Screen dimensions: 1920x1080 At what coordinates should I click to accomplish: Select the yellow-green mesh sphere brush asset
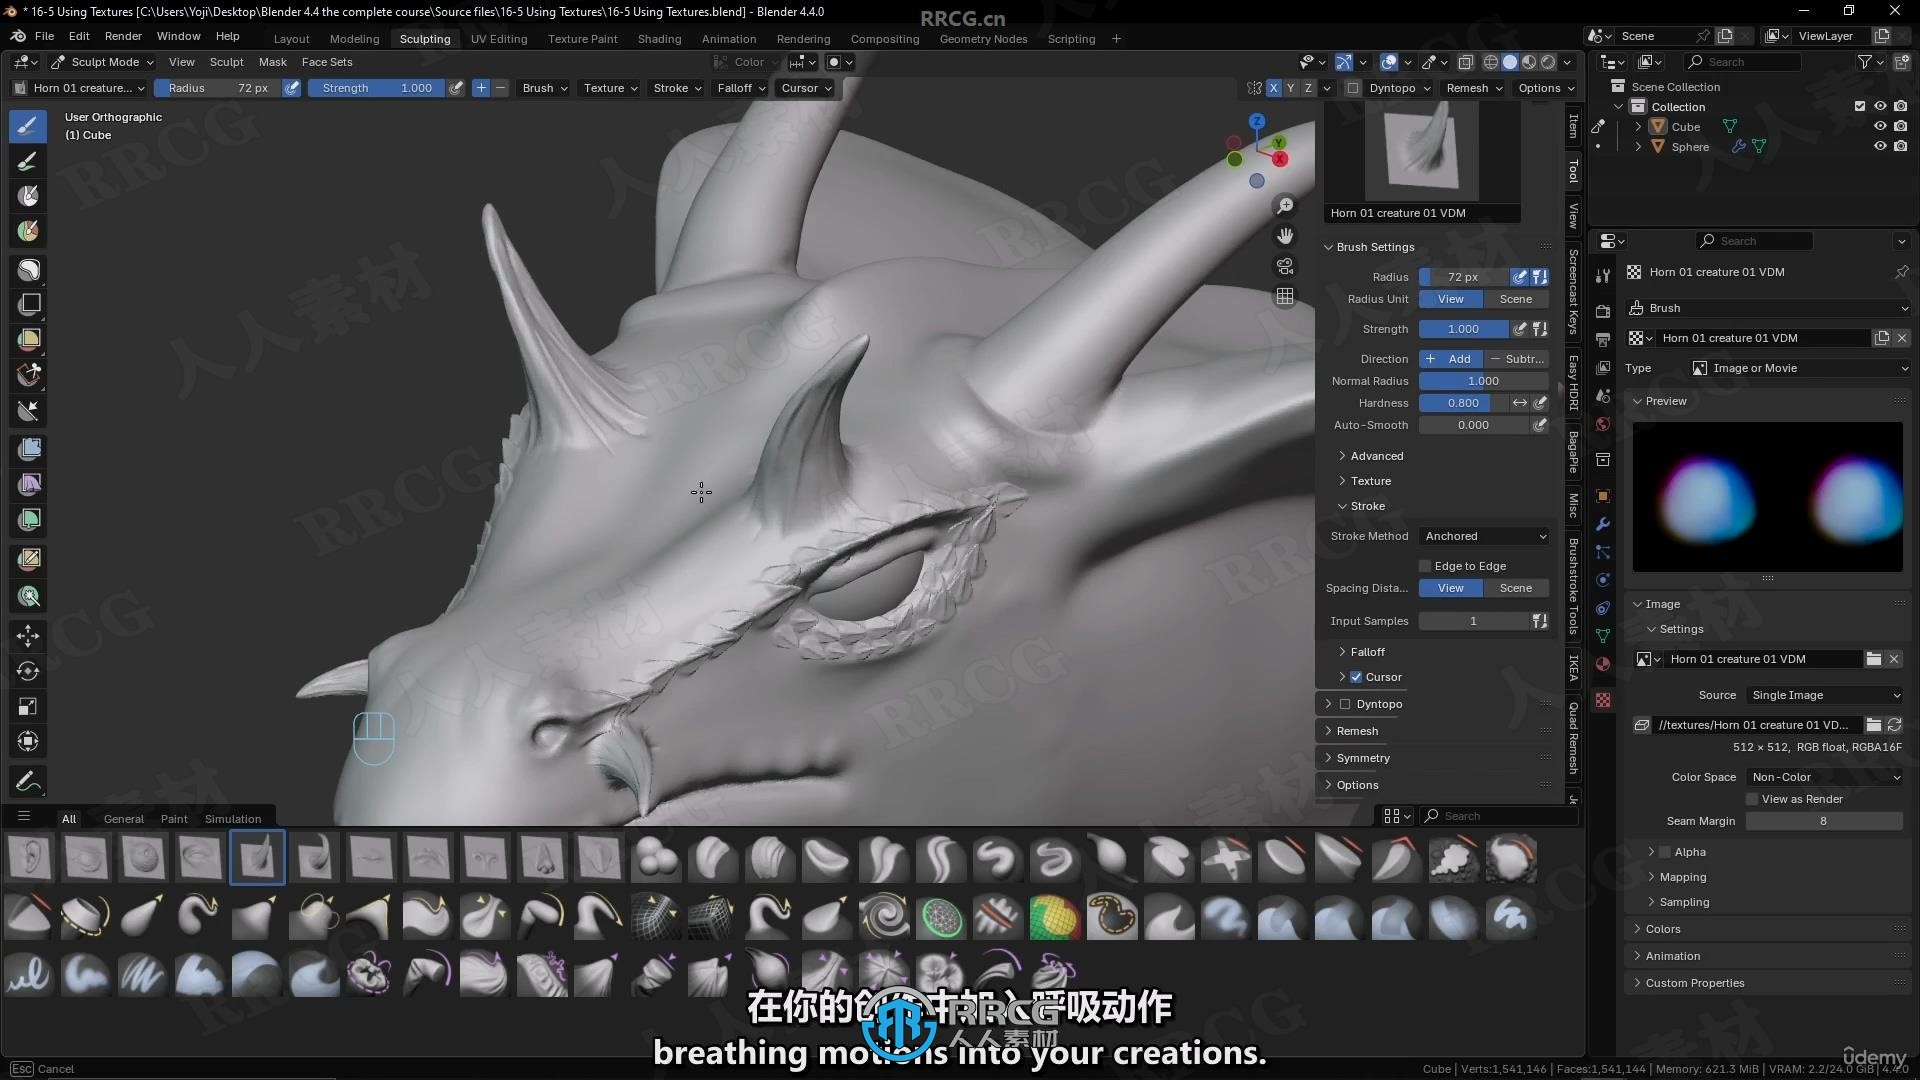[1054, 915]
